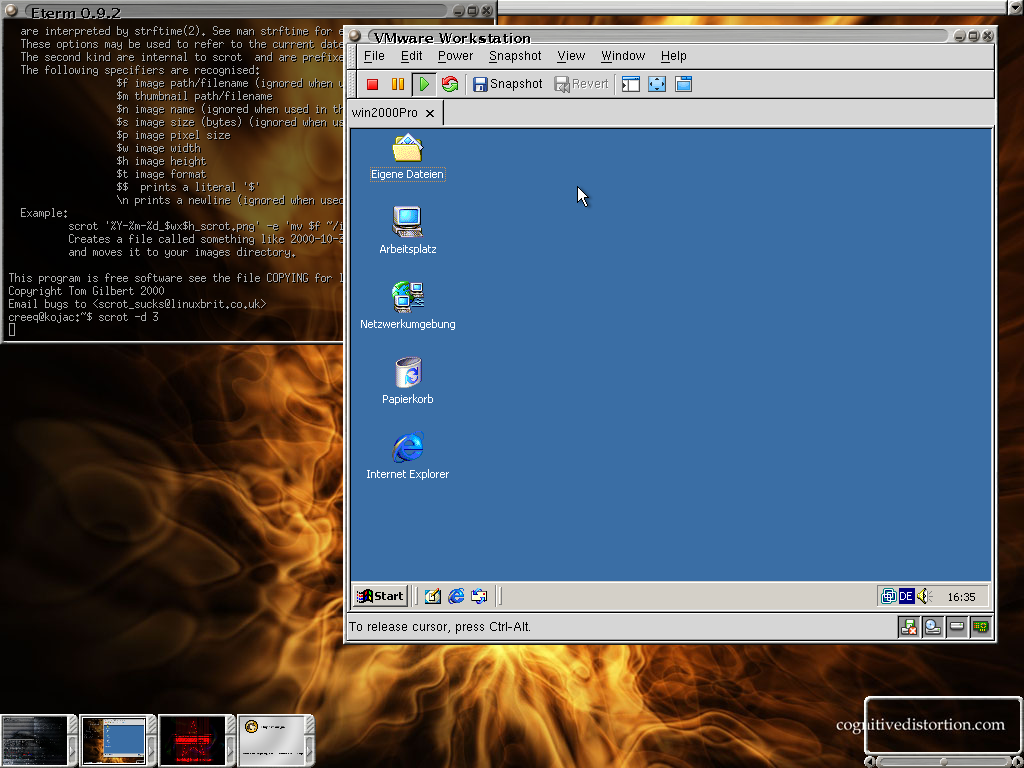Viewport: 1024px width, 768px height.
Task: Open the File menu in VMware
Action: (x=374, y=56)
